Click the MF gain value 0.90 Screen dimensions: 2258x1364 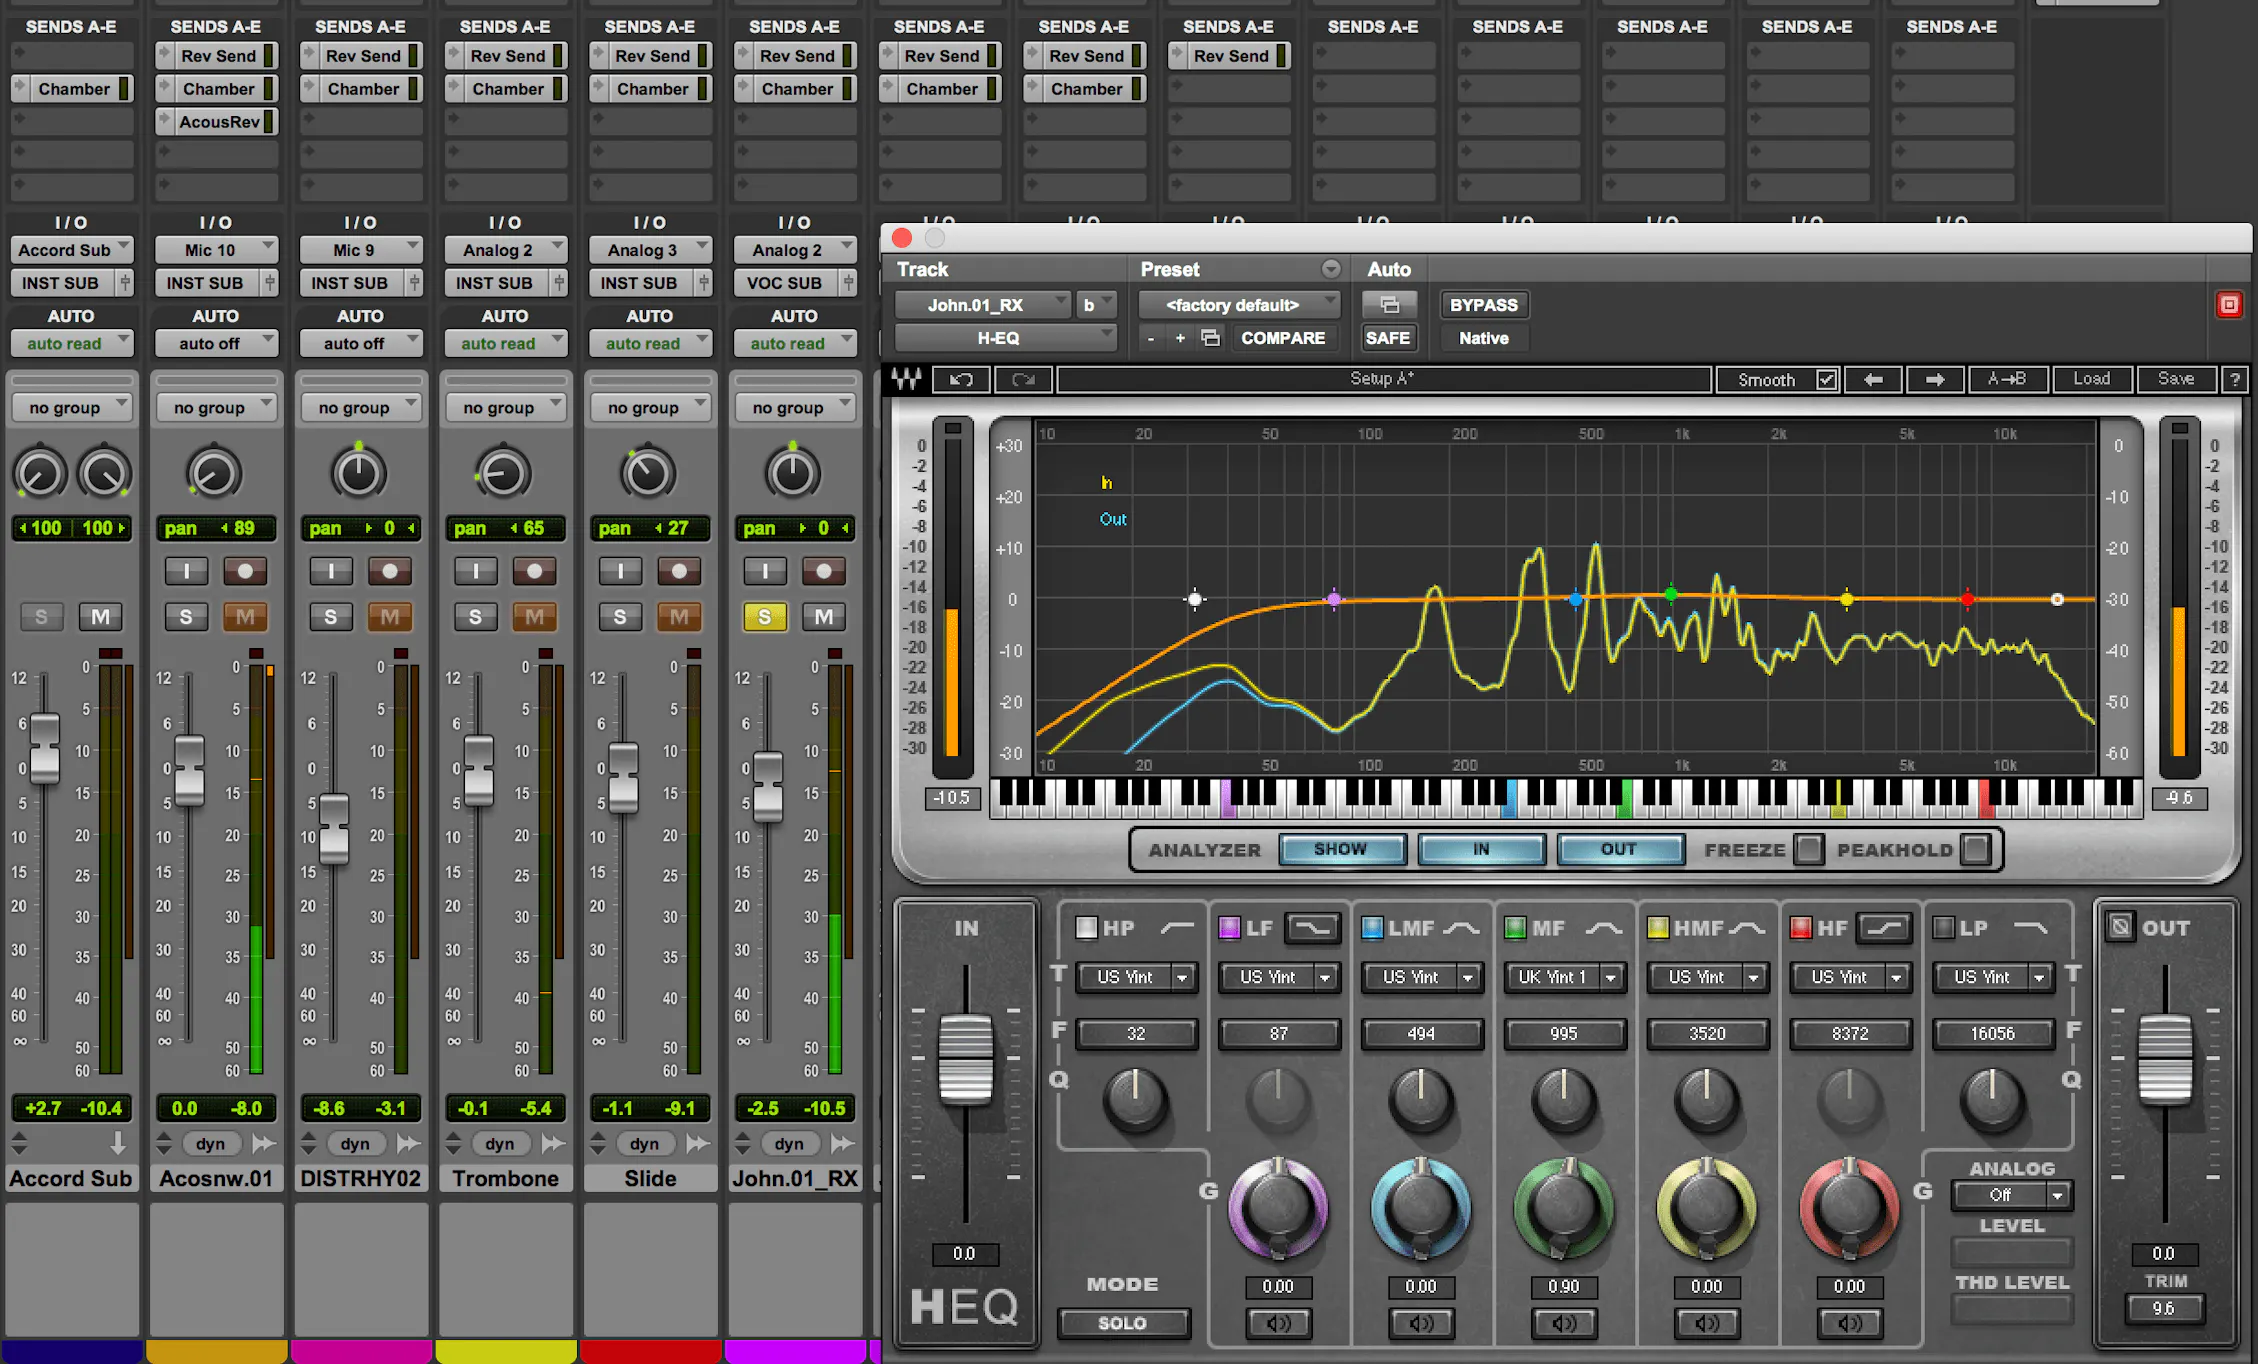pyautogui.click(x=1564, y=1286)
